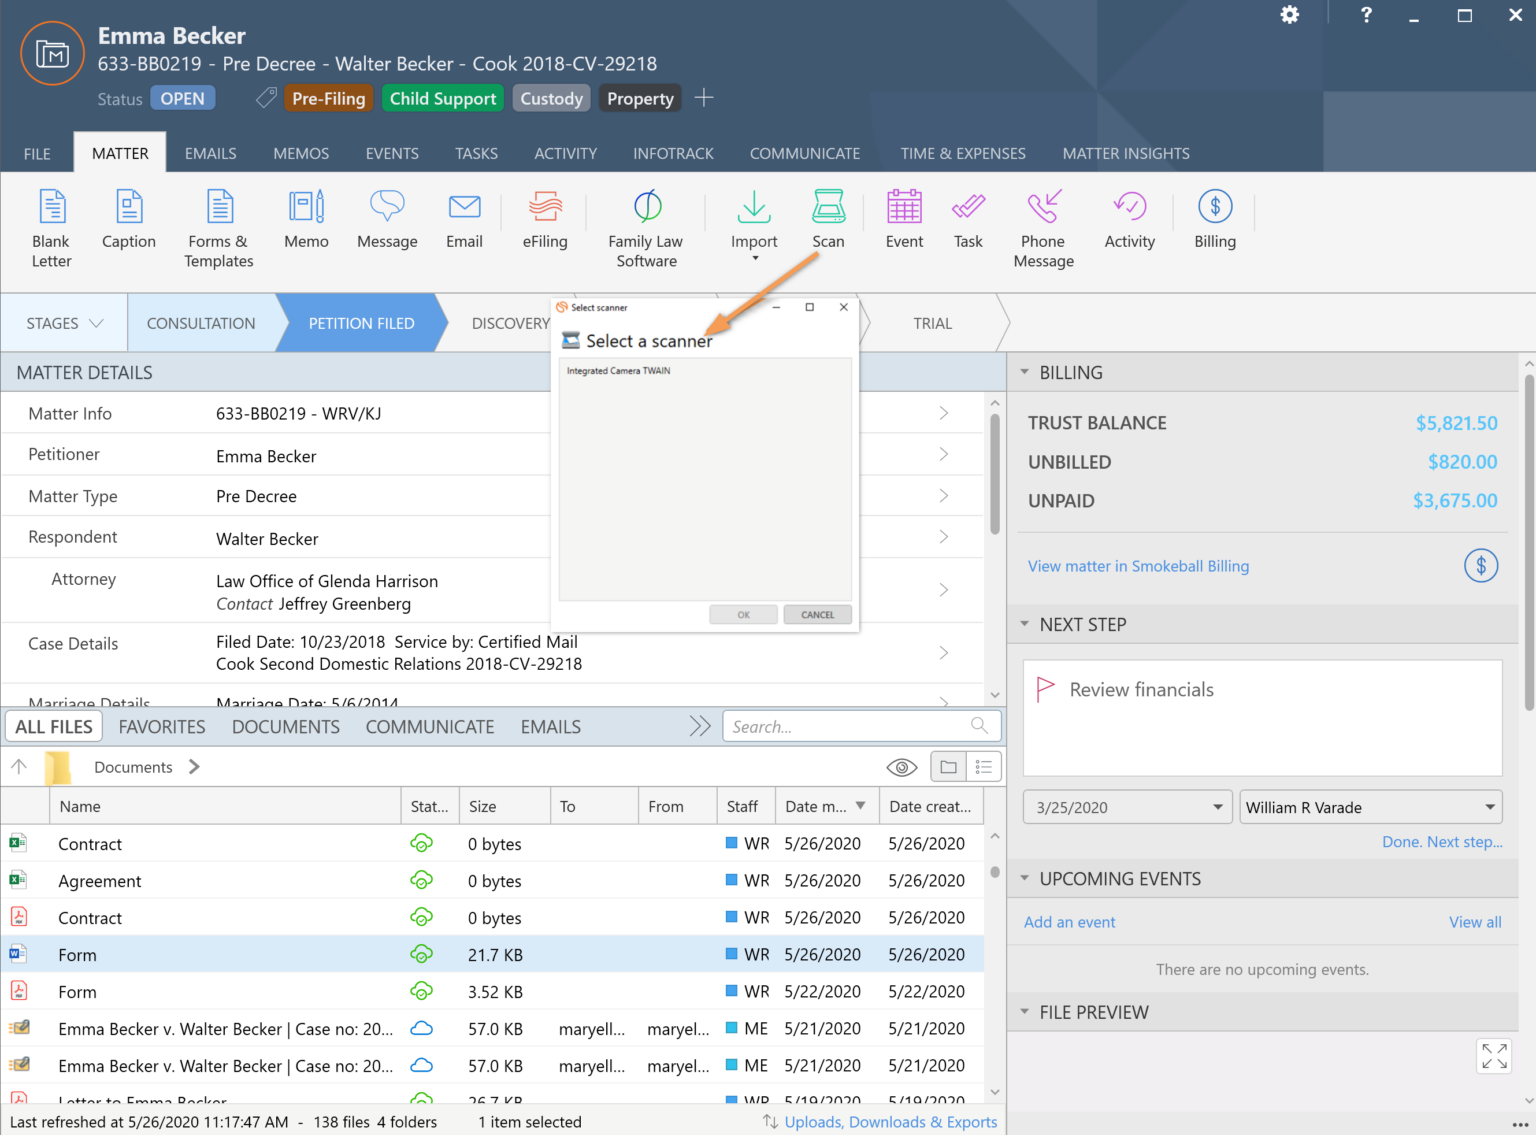Screen dimensions: 1536x1135
Task: Click CANCEL in Select scanner dialog
Action: coord(817,615)
